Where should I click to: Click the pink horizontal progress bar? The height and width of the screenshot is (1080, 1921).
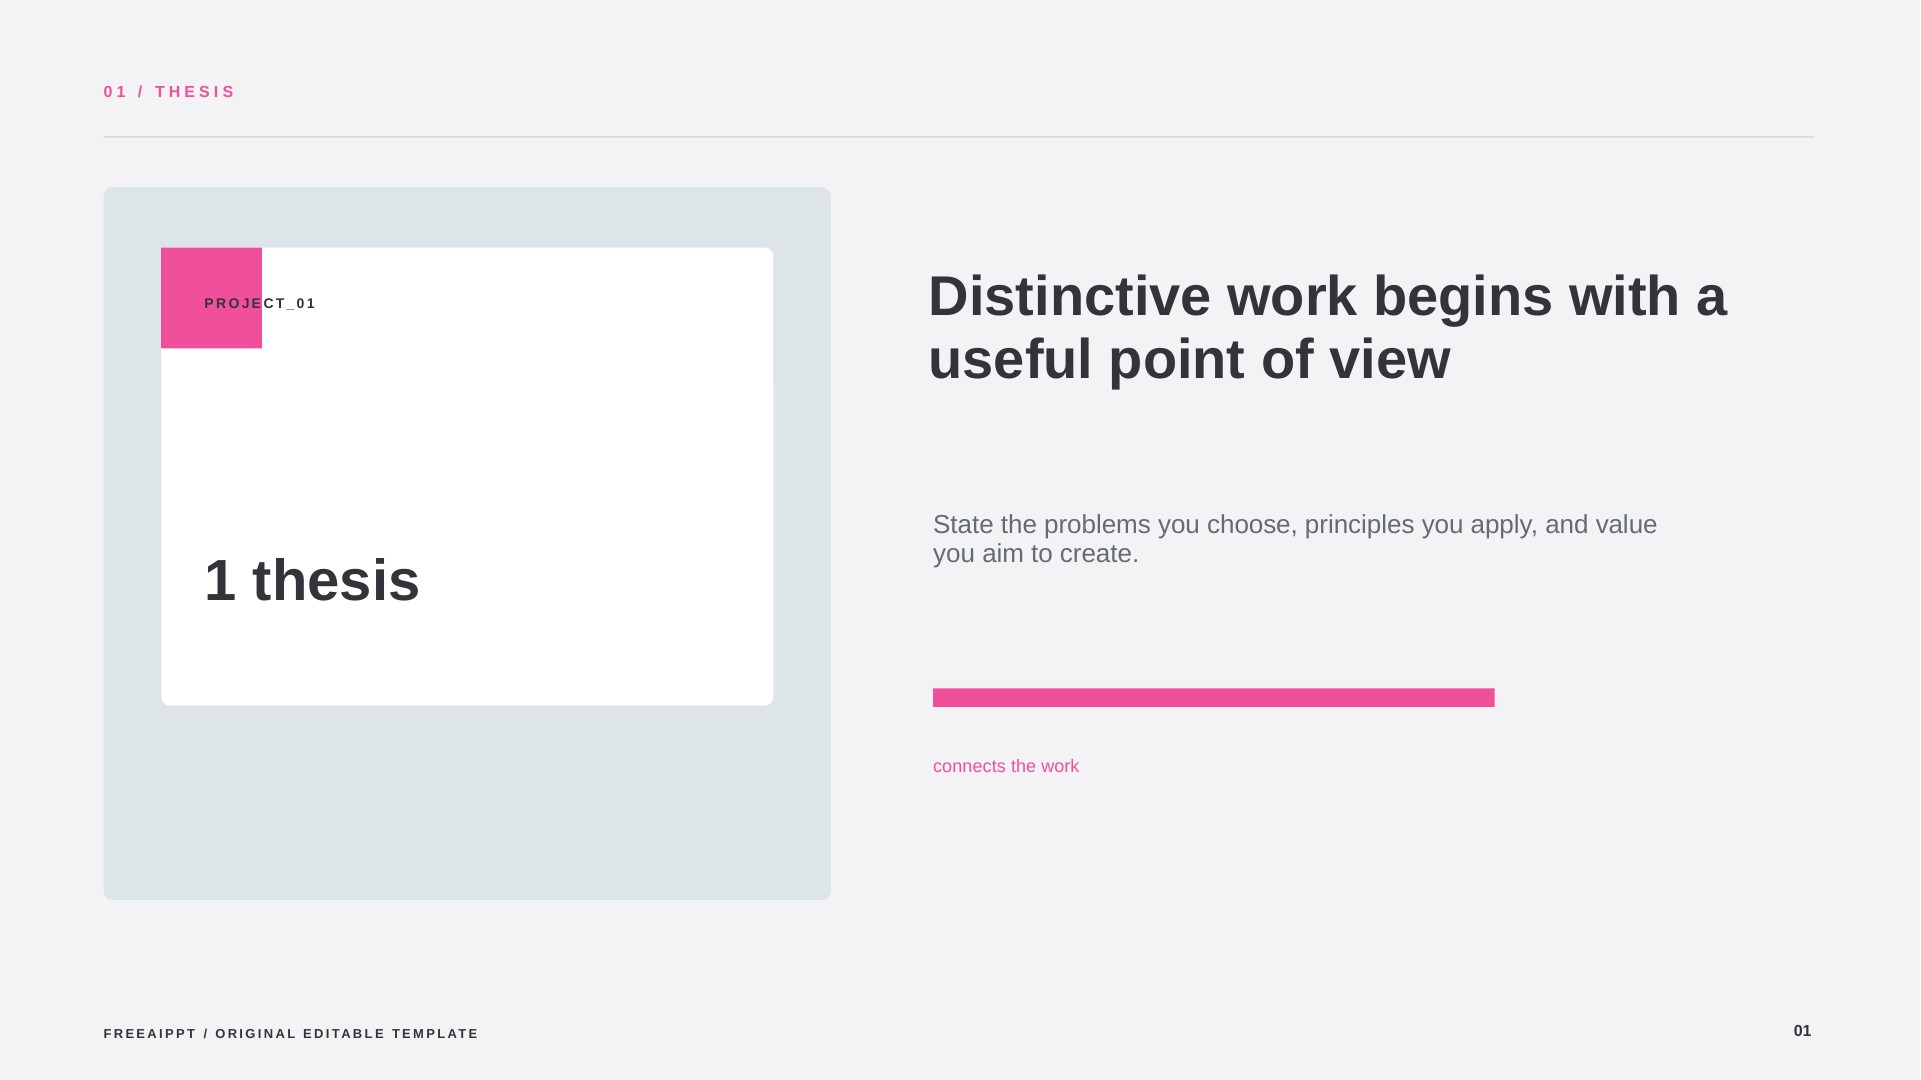(1213, 698)
